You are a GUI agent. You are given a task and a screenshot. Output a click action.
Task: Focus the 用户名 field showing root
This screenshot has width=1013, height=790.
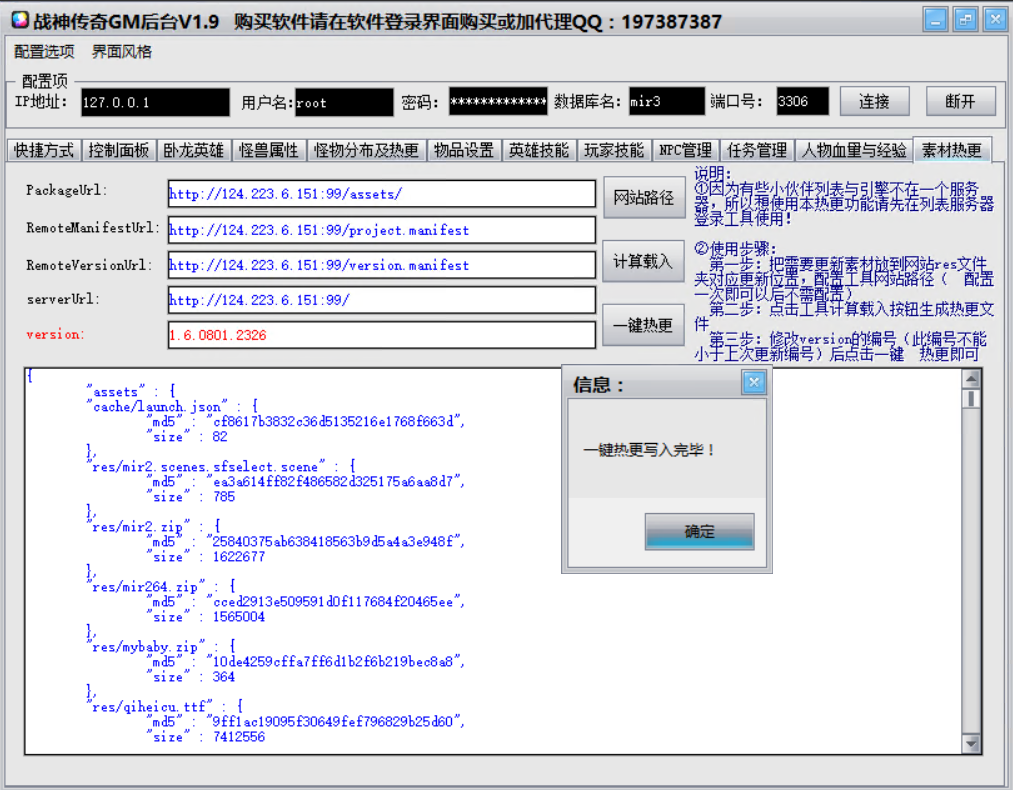coord(344,102)
